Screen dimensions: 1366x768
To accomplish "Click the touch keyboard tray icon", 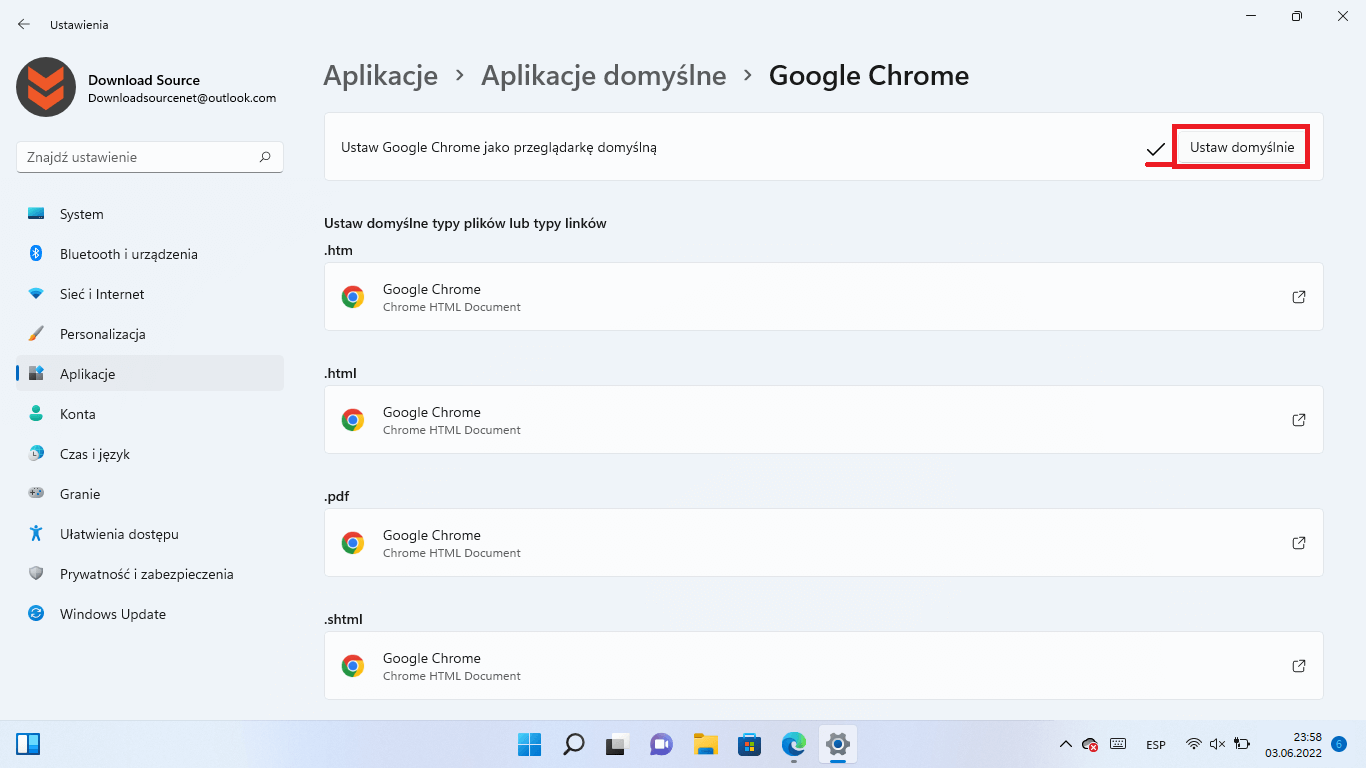I will pyautogui.click(x=1118, y=744).
